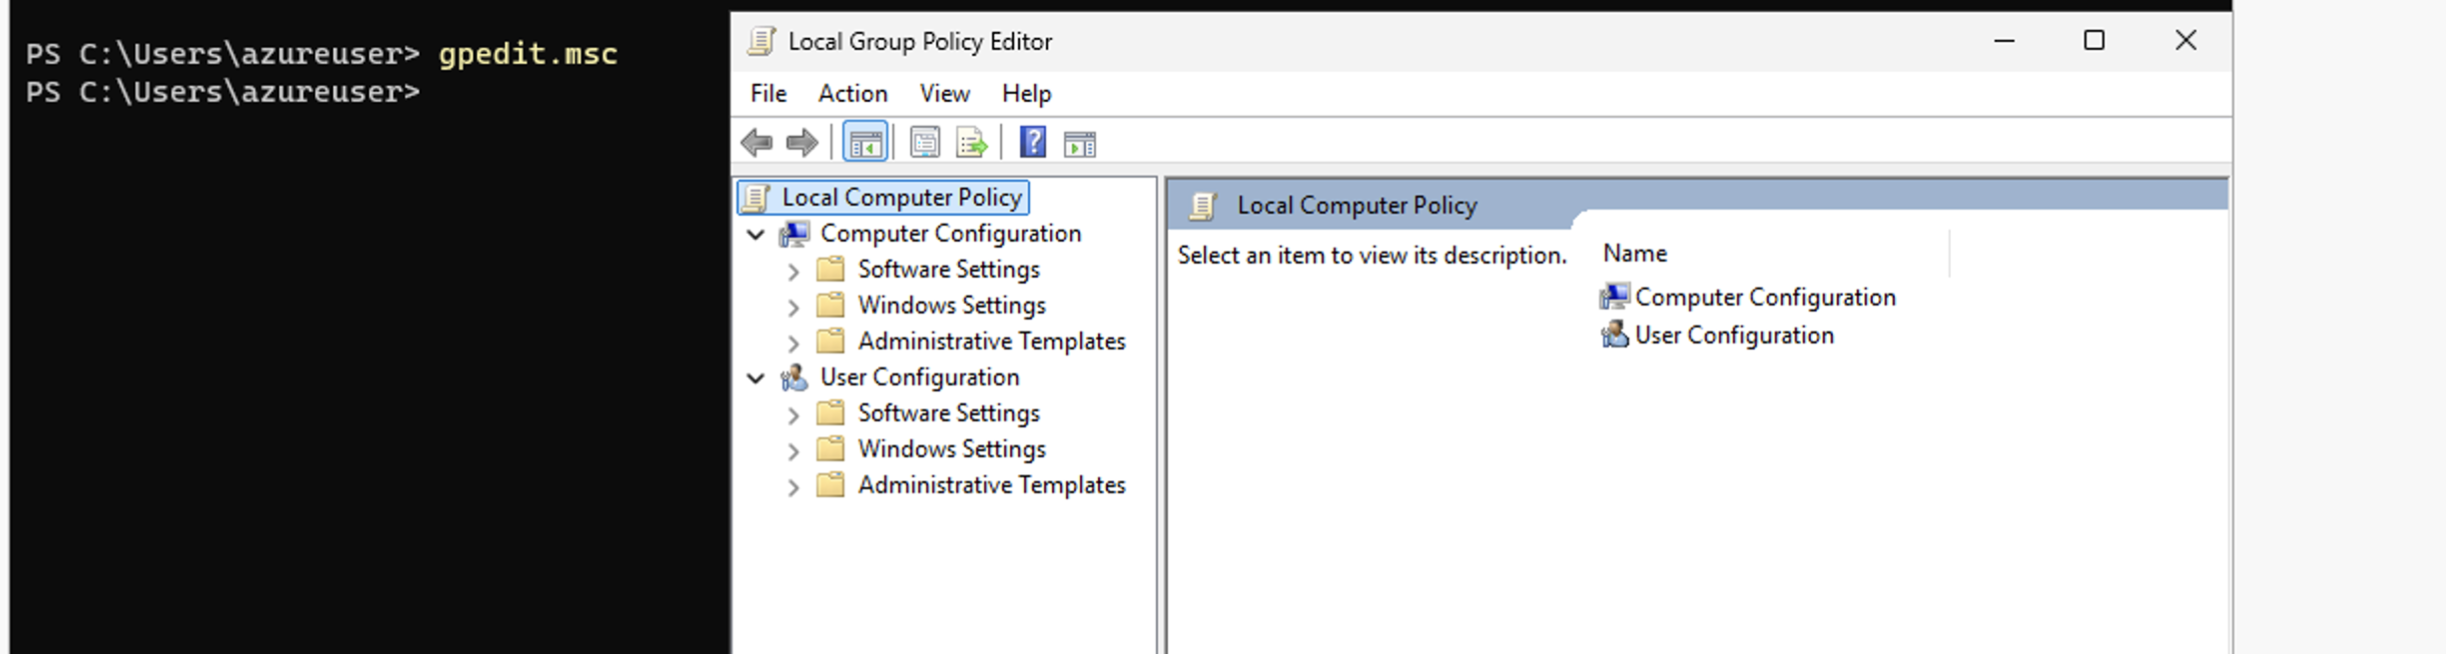Screen dimensions: 2446x654
Task: Open the View menu
Action: (944, 93)
